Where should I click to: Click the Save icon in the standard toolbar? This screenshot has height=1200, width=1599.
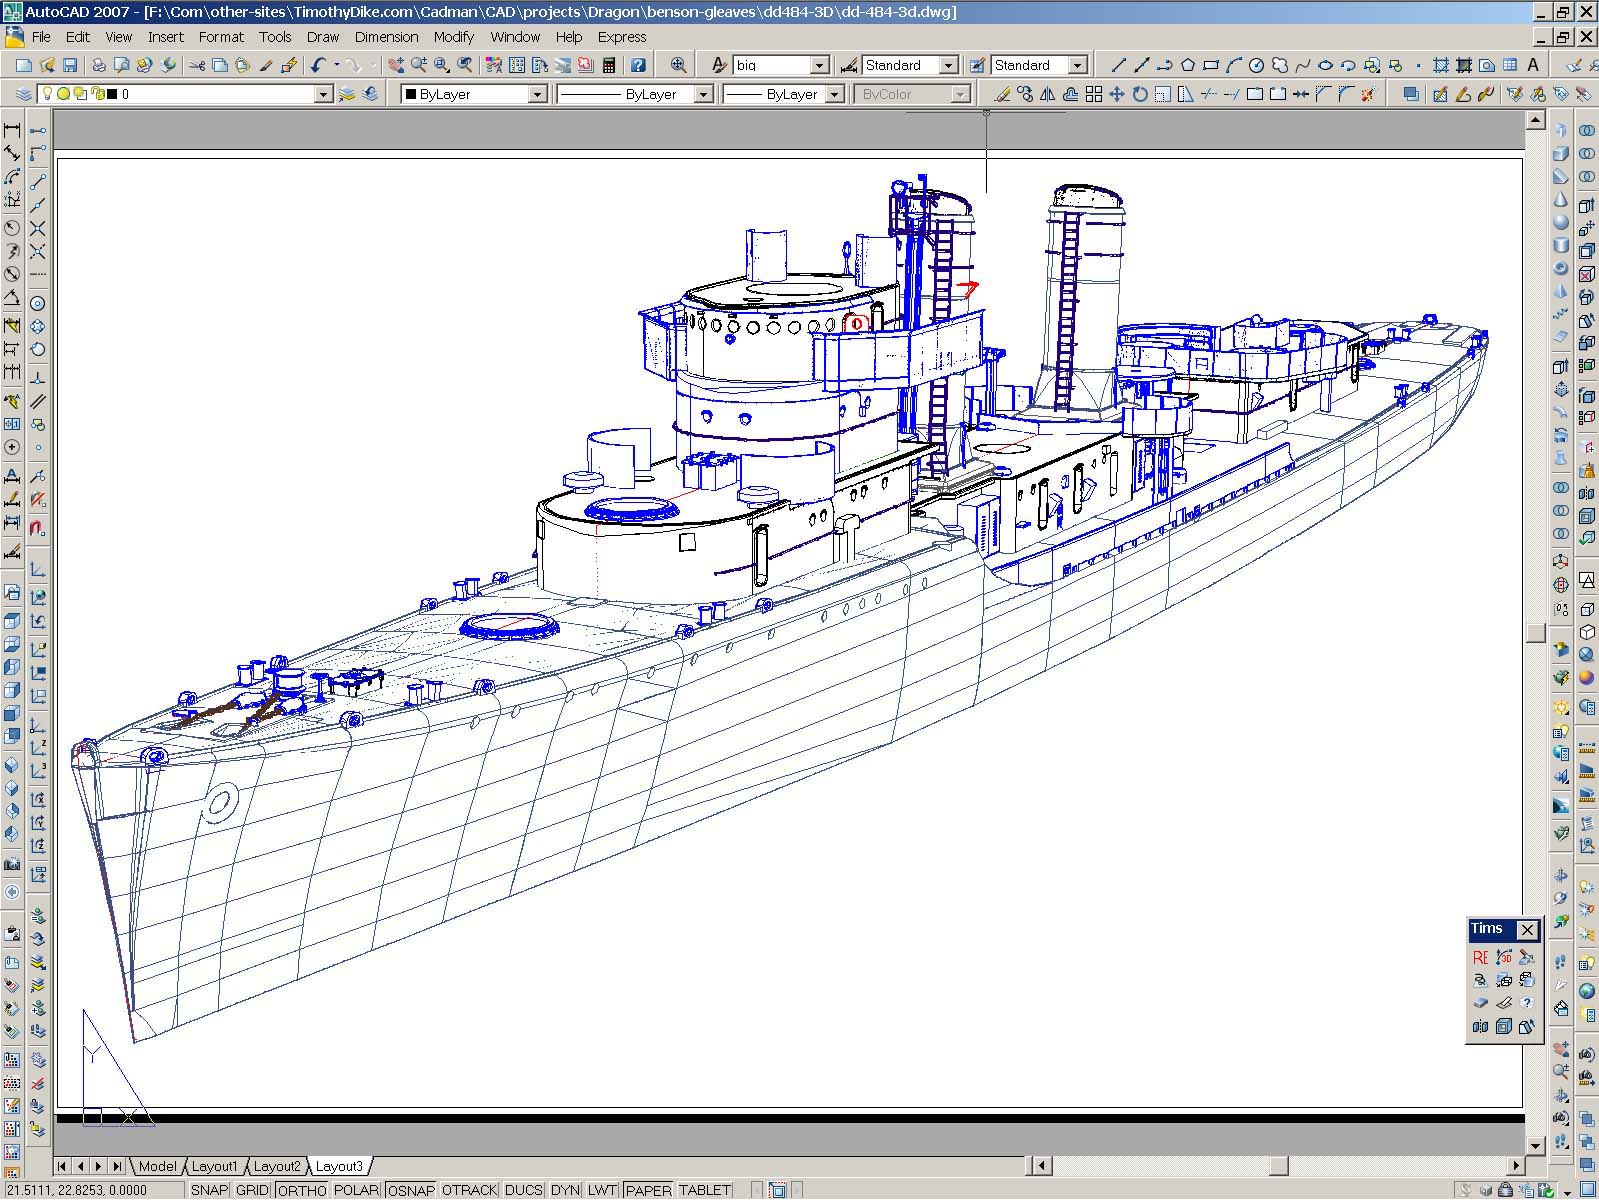pos(70,65)
